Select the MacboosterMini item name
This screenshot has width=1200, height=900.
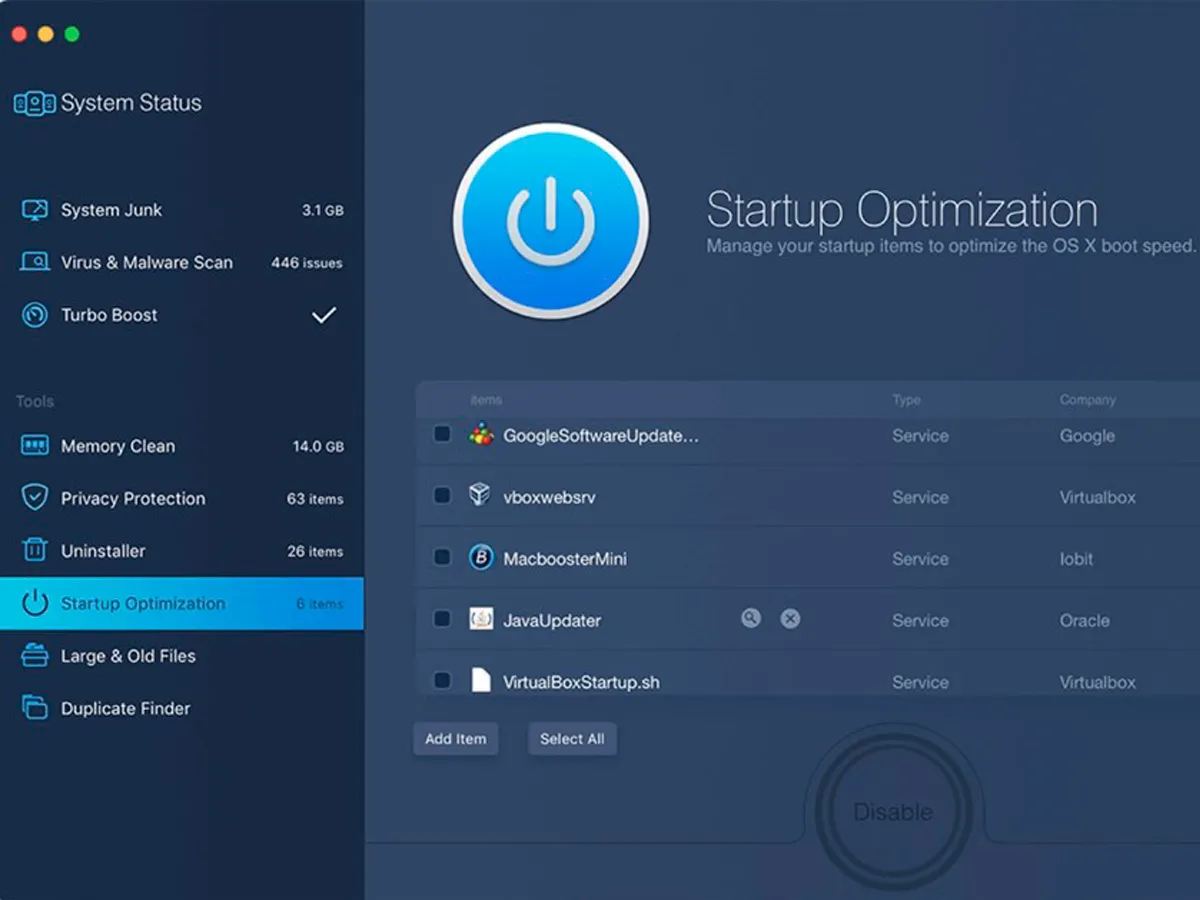(565, 559)
